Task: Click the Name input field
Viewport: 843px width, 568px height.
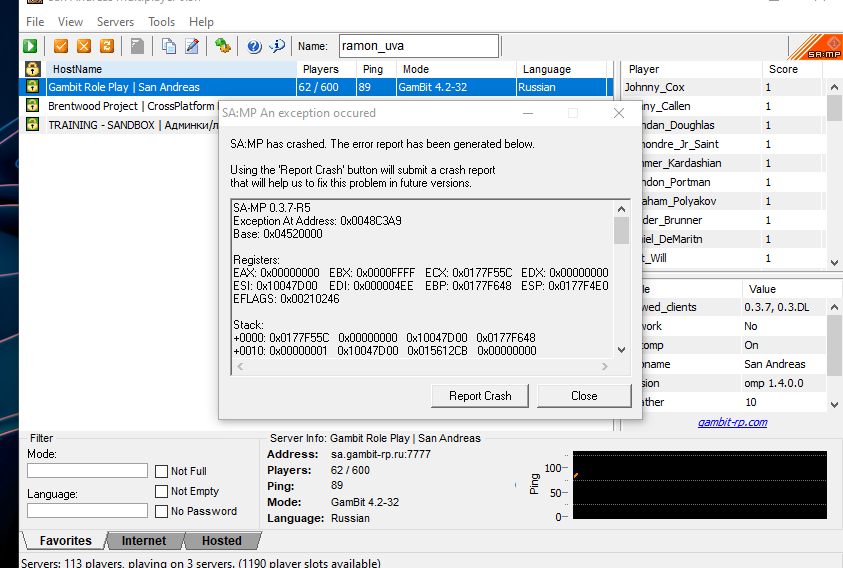Action: (x=417, y=46)
